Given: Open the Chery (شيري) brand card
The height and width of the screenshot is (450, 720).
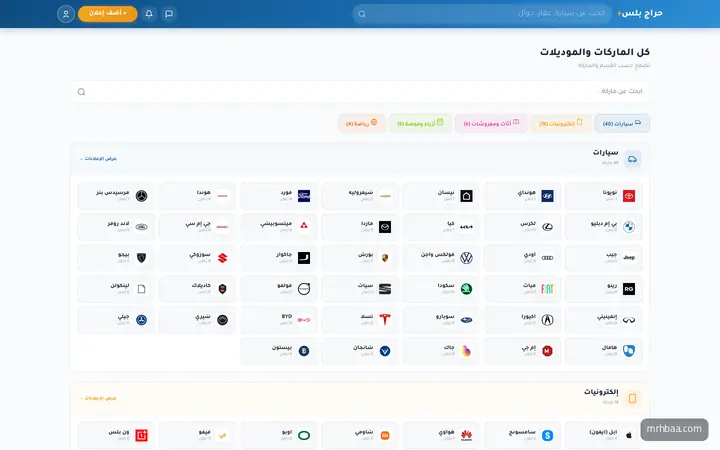Looking at the screenshot, I should [x=197, y=320].
